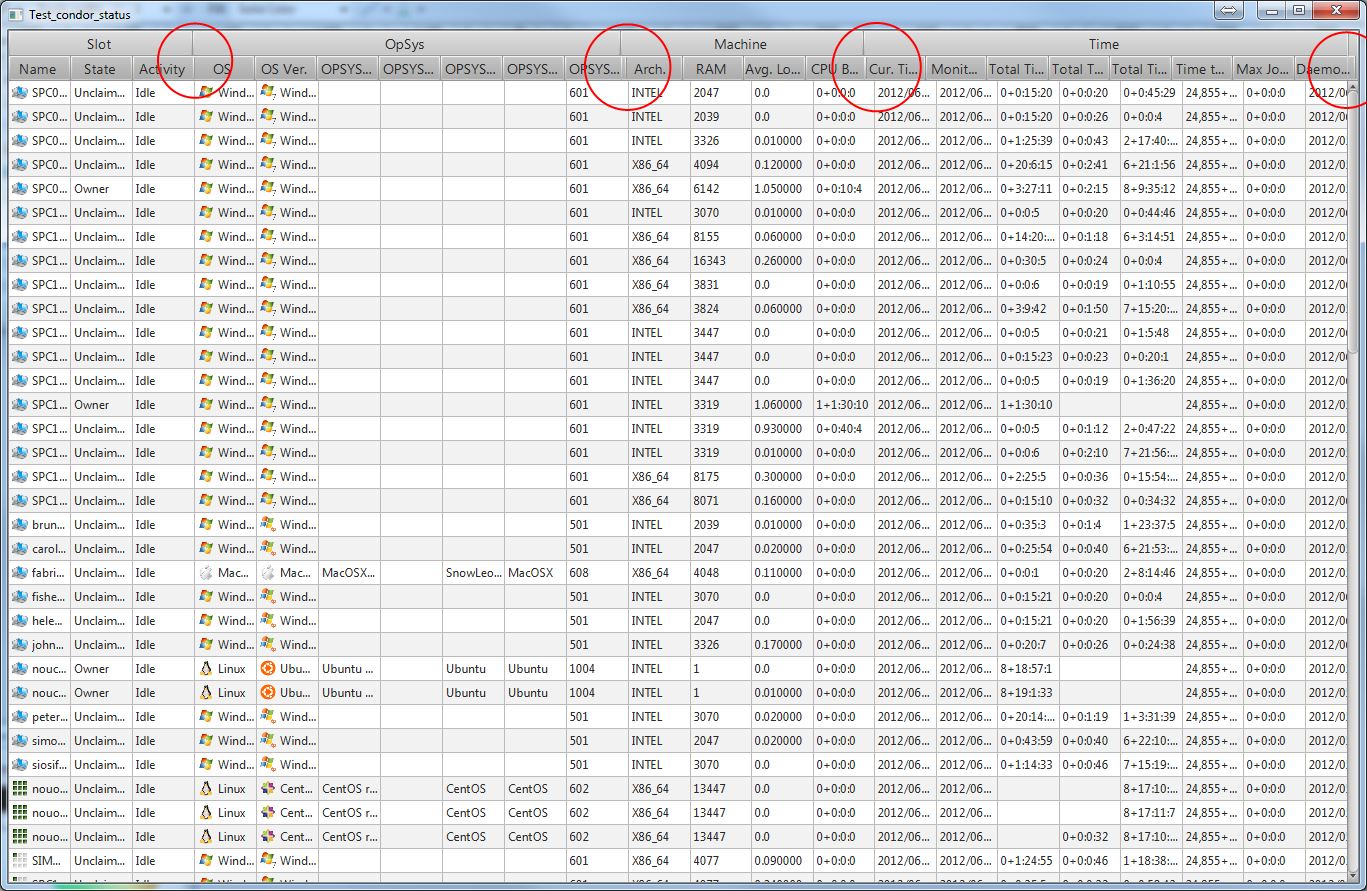The width and height of the screenshot is (1367, 891).
Task: Select the Machine group header
Action: [740, 44]
